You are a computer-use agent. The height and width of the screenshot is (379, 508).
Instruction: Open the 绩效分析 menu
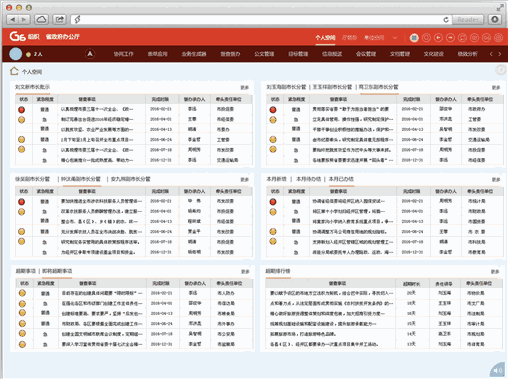468,54
